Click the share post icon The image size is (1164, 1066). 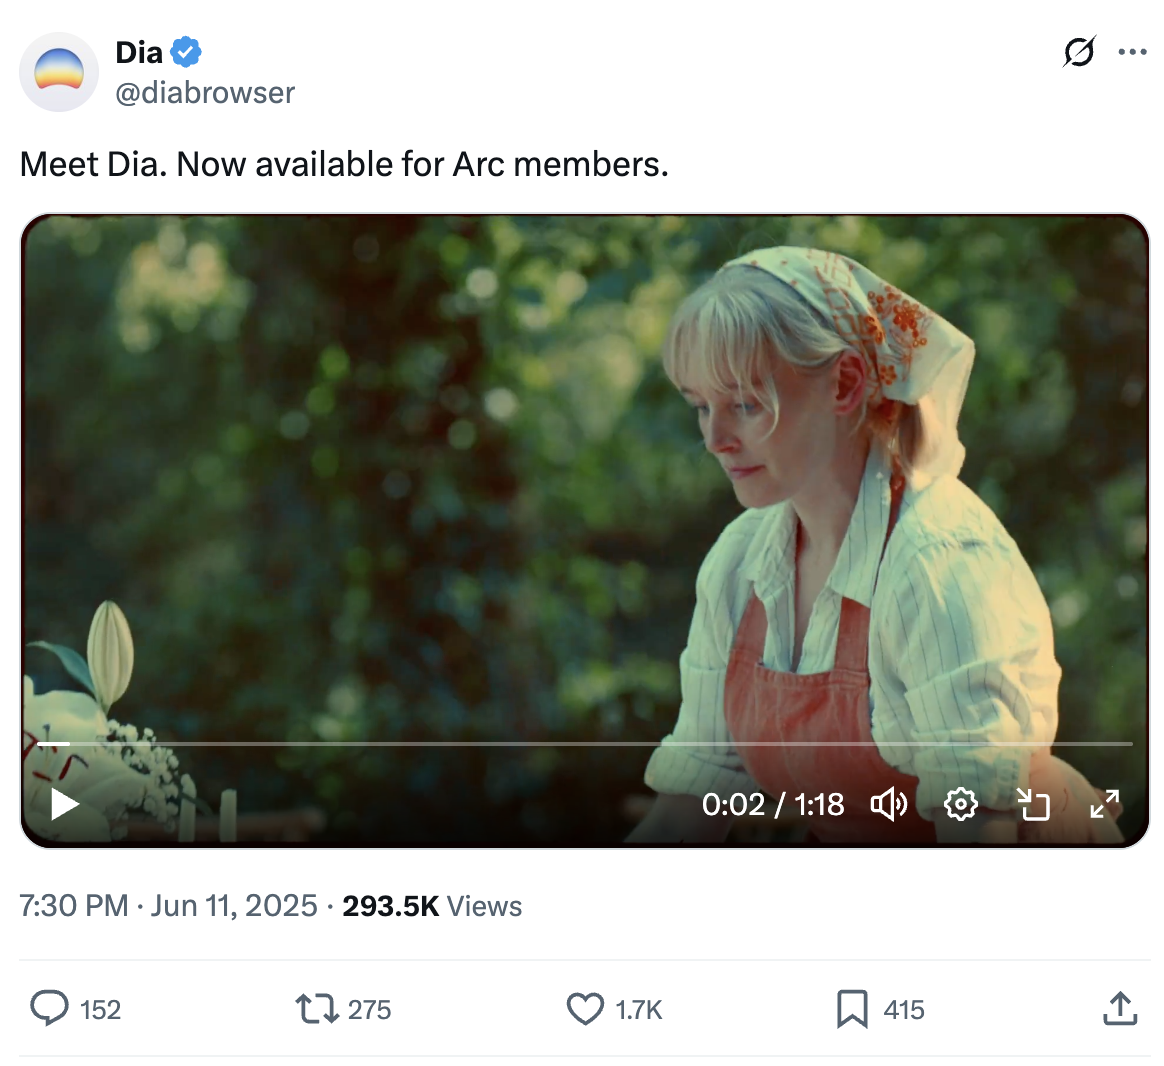tap(1120, 1009)
